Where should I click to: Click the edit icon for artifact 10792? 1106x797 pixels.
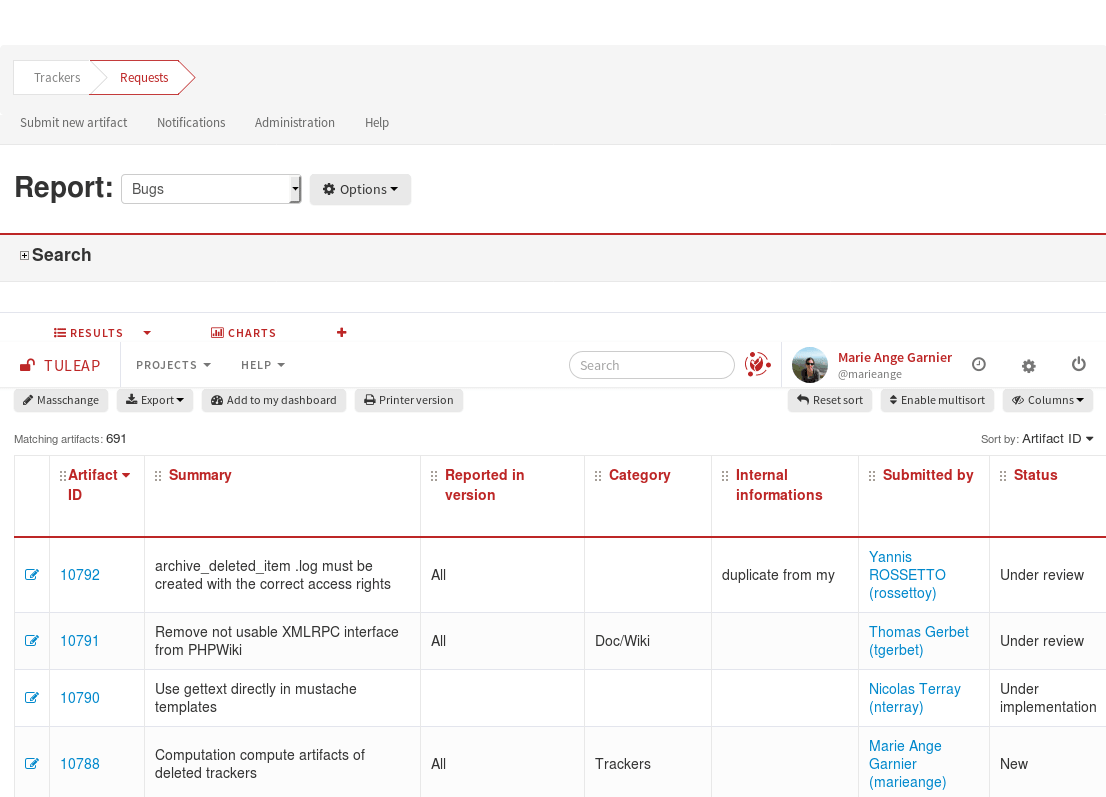[32, 575]
